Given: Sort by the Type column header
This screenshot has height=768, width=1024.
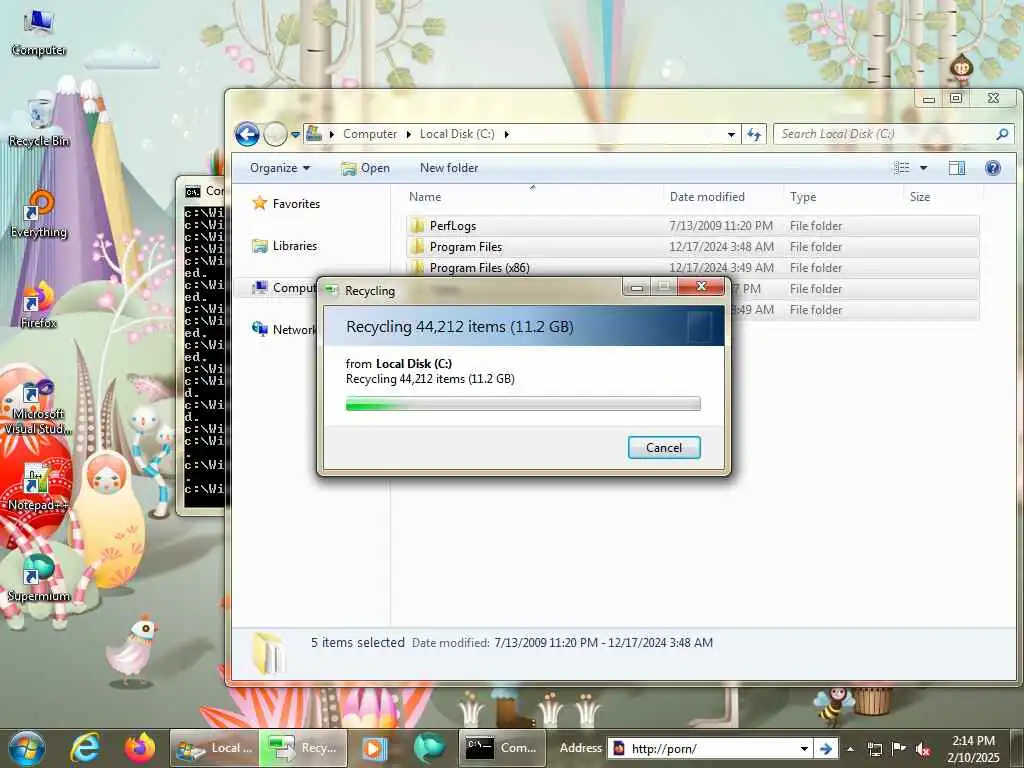Looking at the screenshot, I should (x=844, y=197).
